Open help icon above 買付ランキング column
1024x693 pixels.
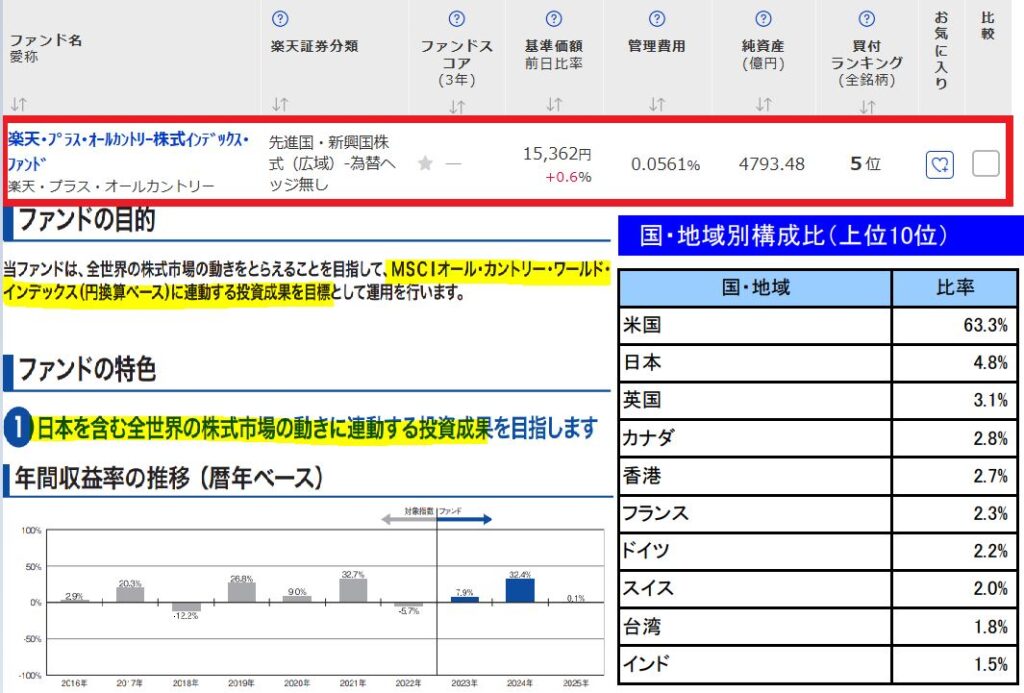tap(867, 19)
